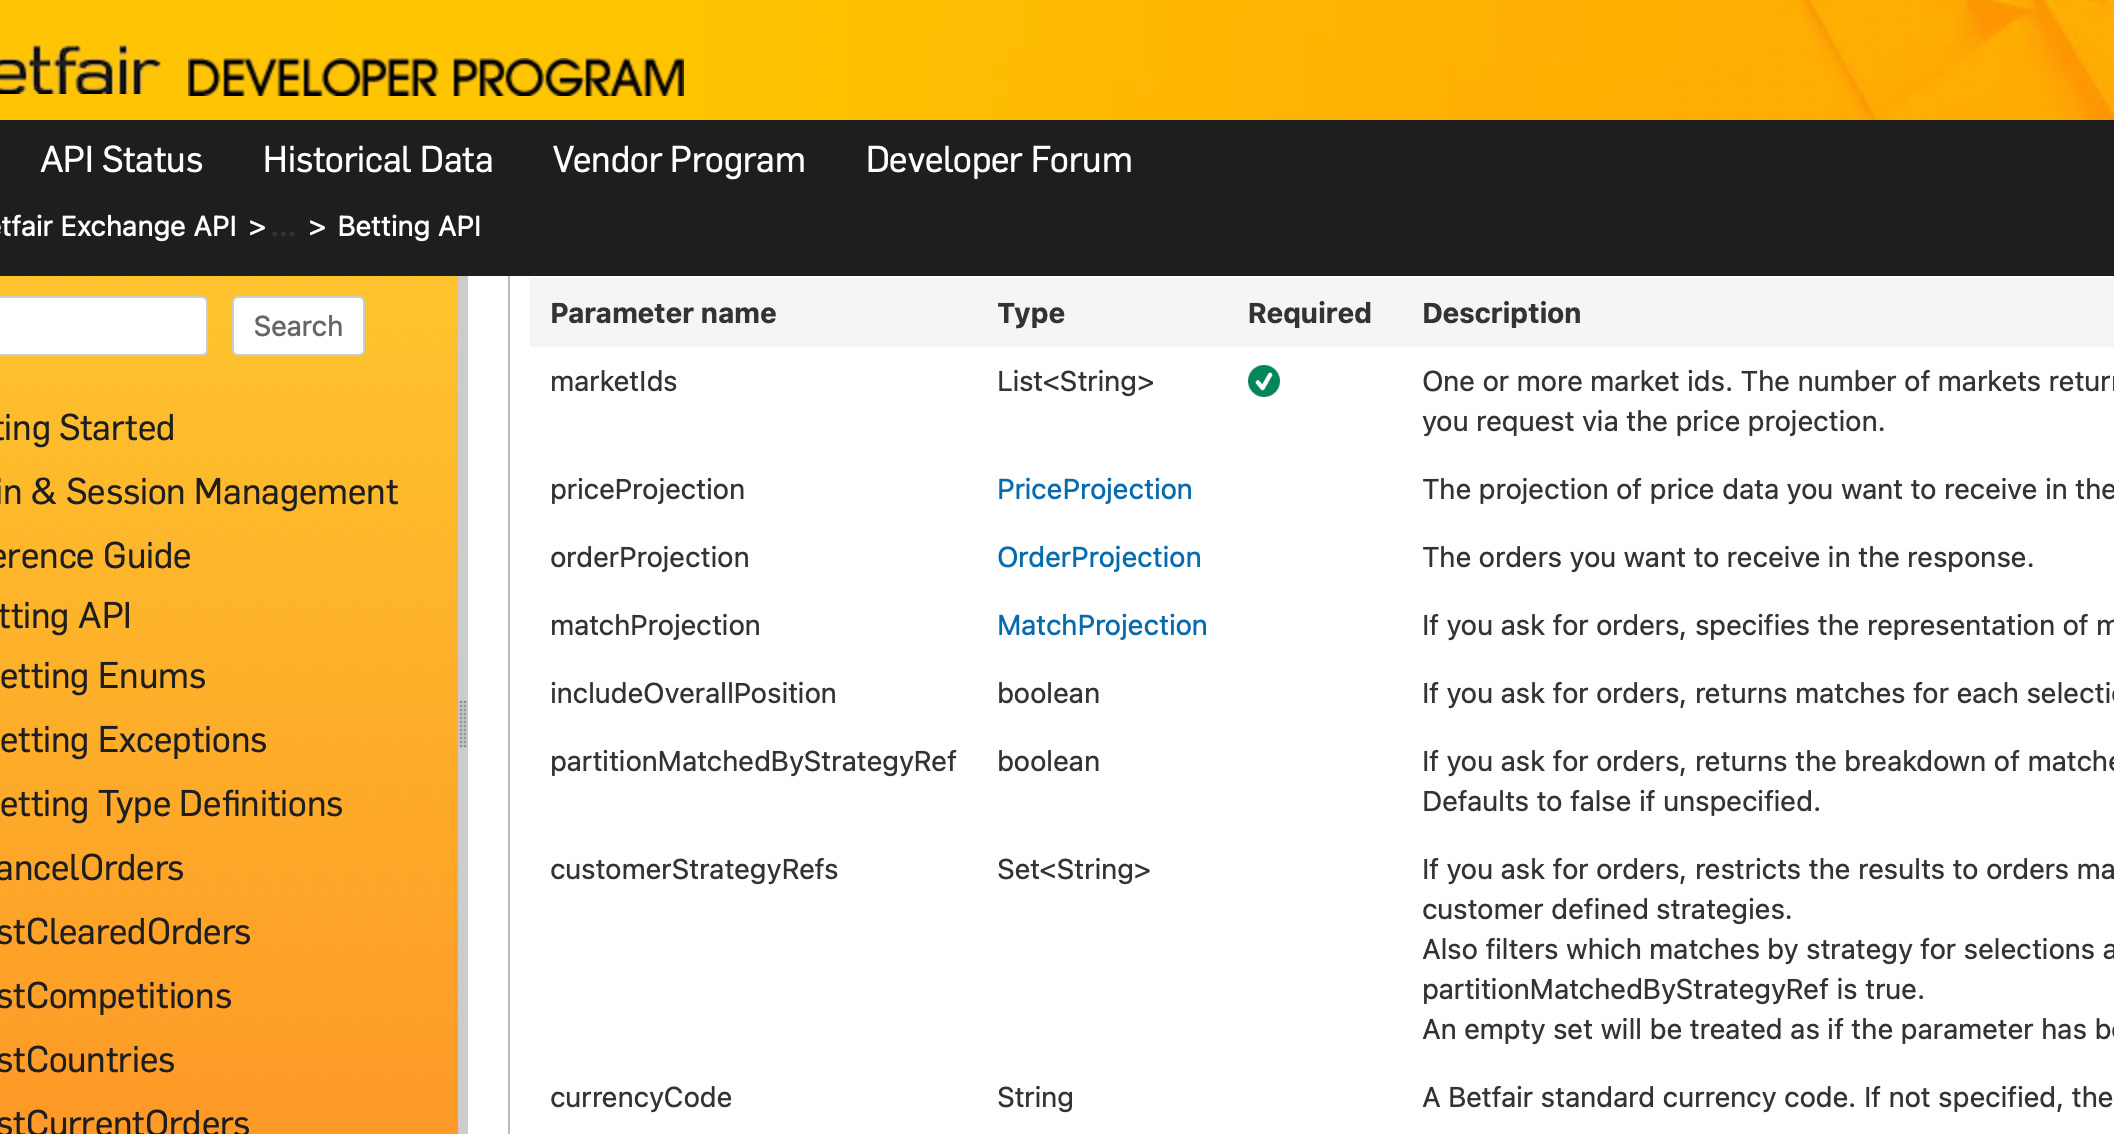Navigate to Betting Exceptions in the sidebar
This screenshot has width=2114, height=1134.
132,740
